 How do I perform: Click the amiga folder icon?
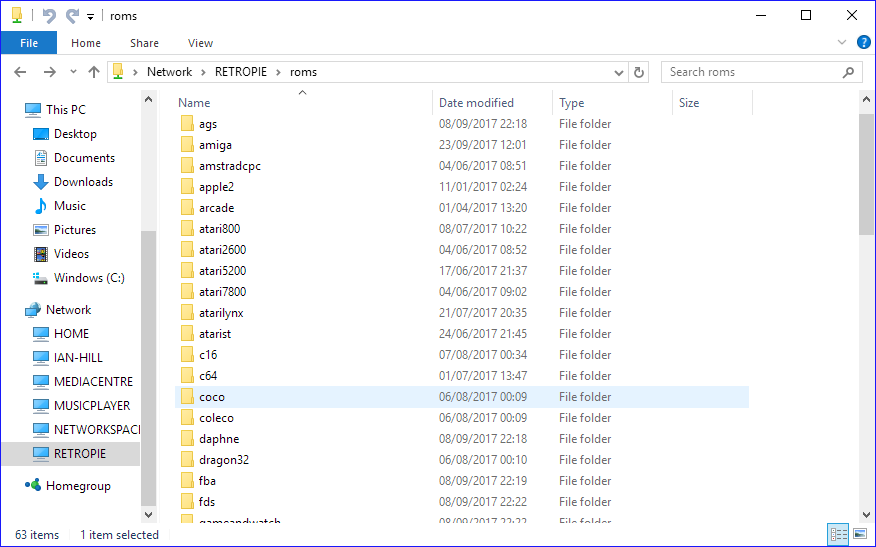click(186, 145)
